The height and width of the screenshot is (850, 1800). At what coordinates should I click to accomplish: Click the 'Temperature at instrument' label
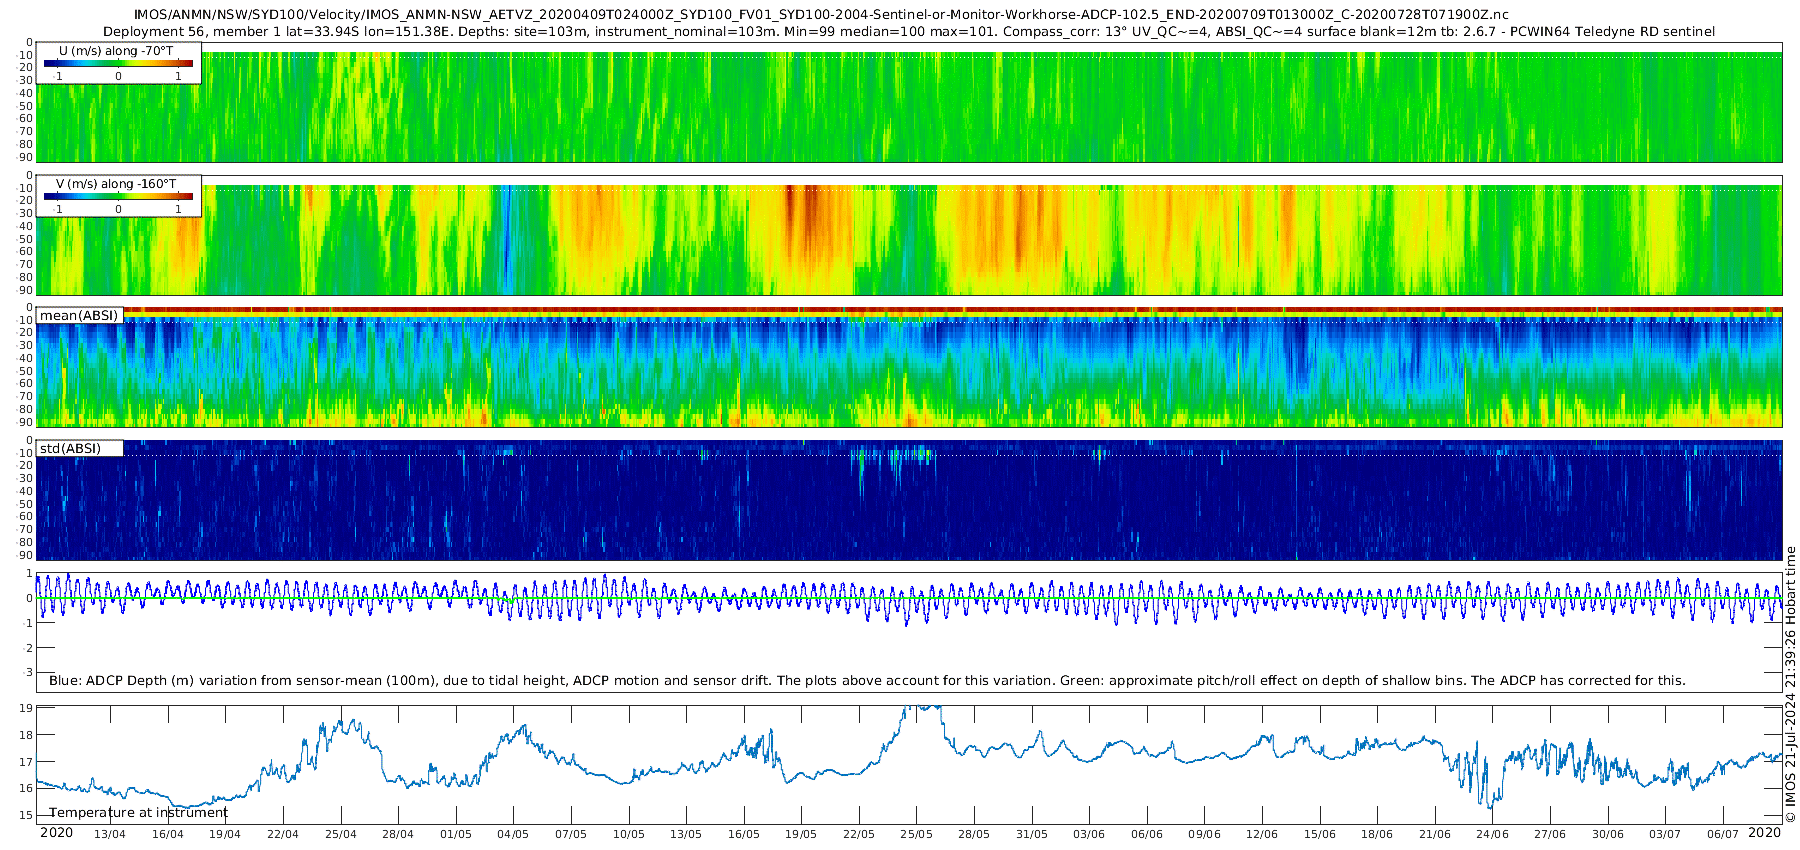(139, 812)
